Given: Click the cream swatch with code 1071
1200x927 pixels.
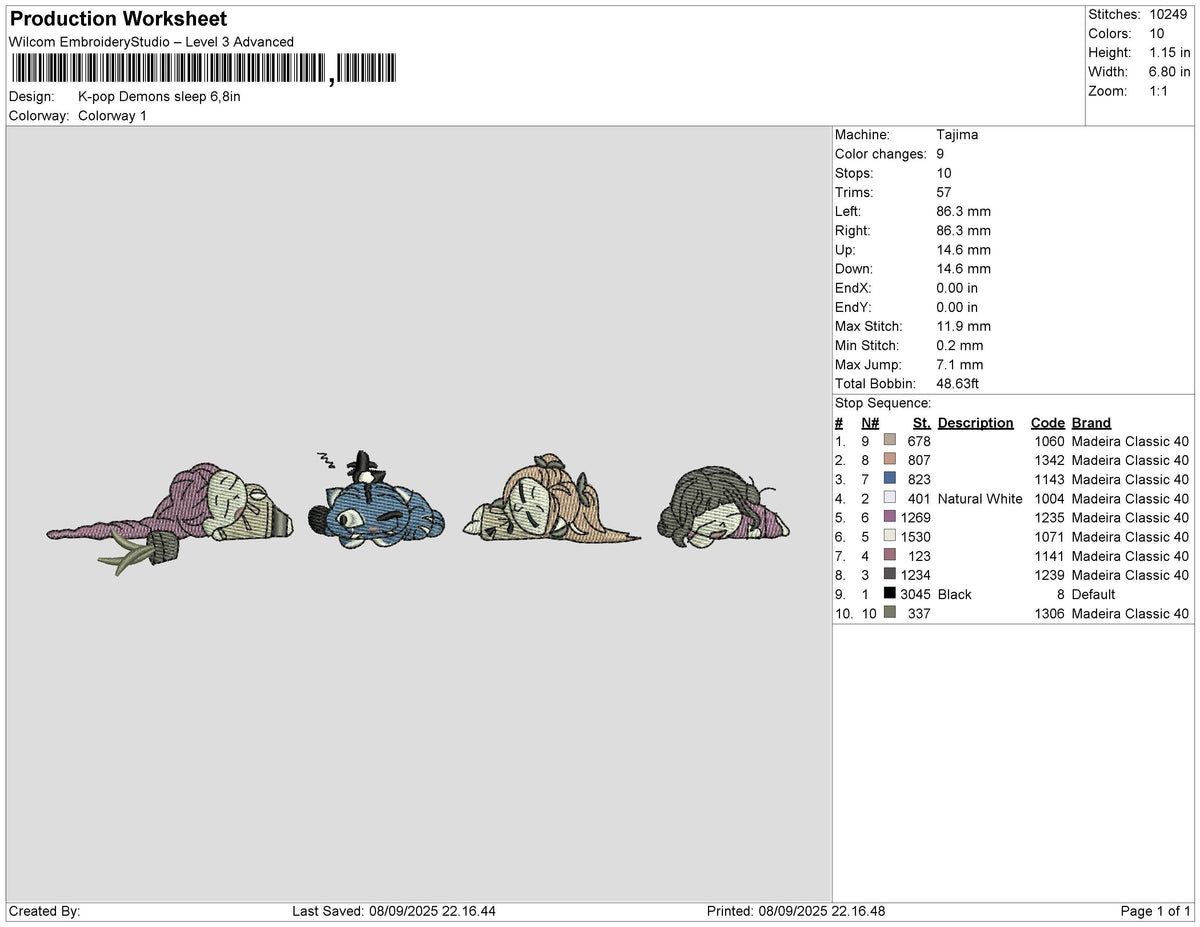Looking at the screenshot, I should (889, 536).
